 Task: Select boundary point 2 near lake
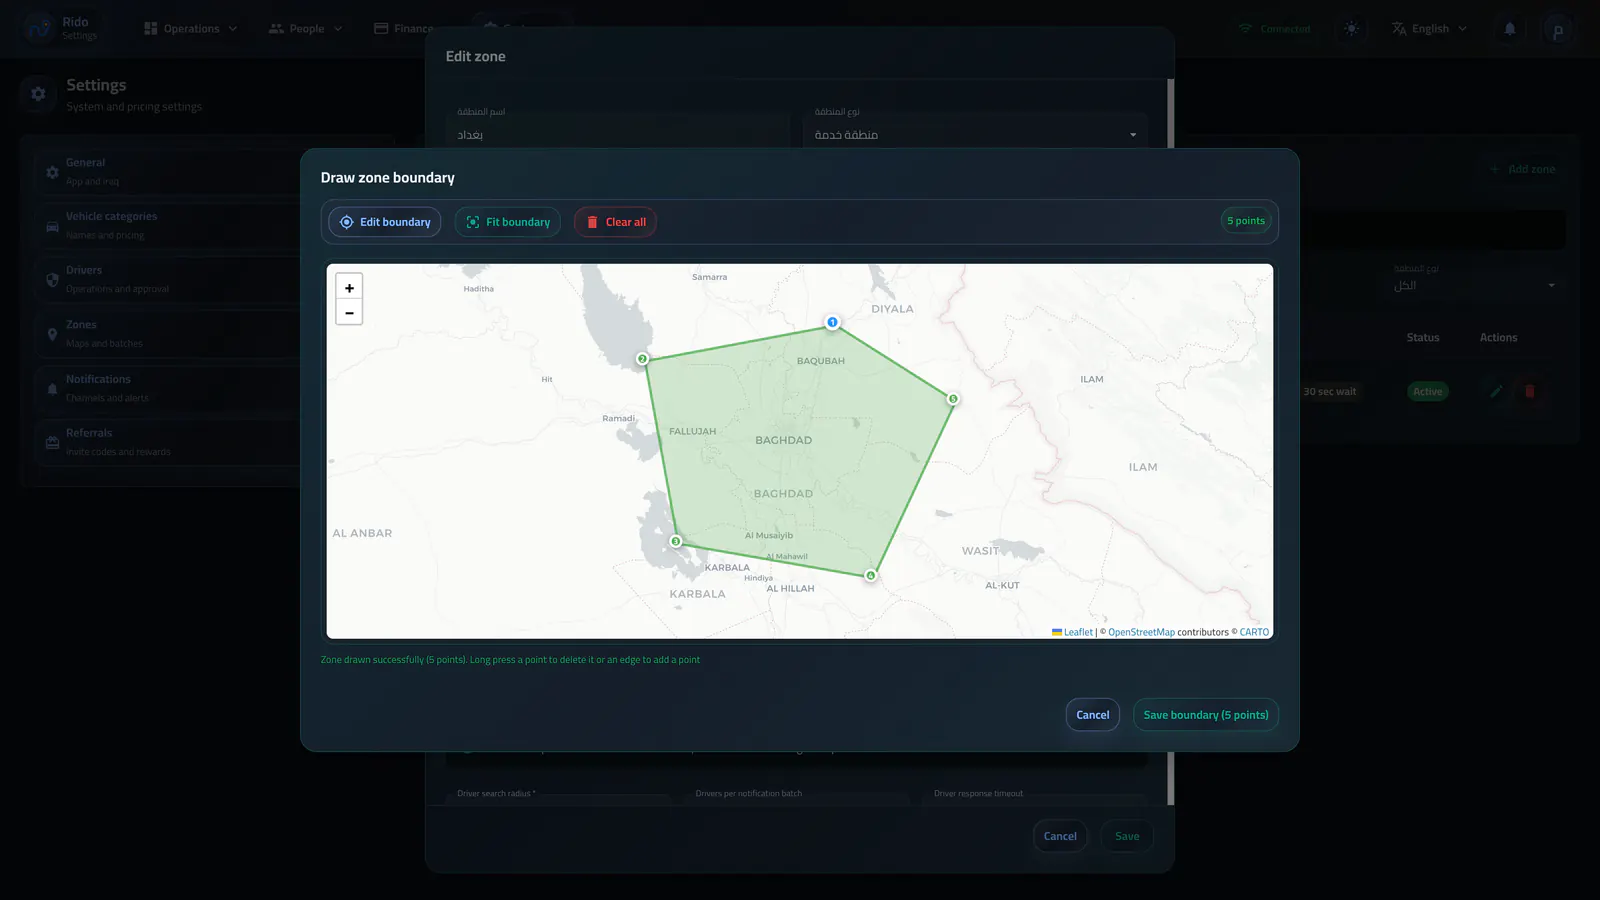point(643,359)
